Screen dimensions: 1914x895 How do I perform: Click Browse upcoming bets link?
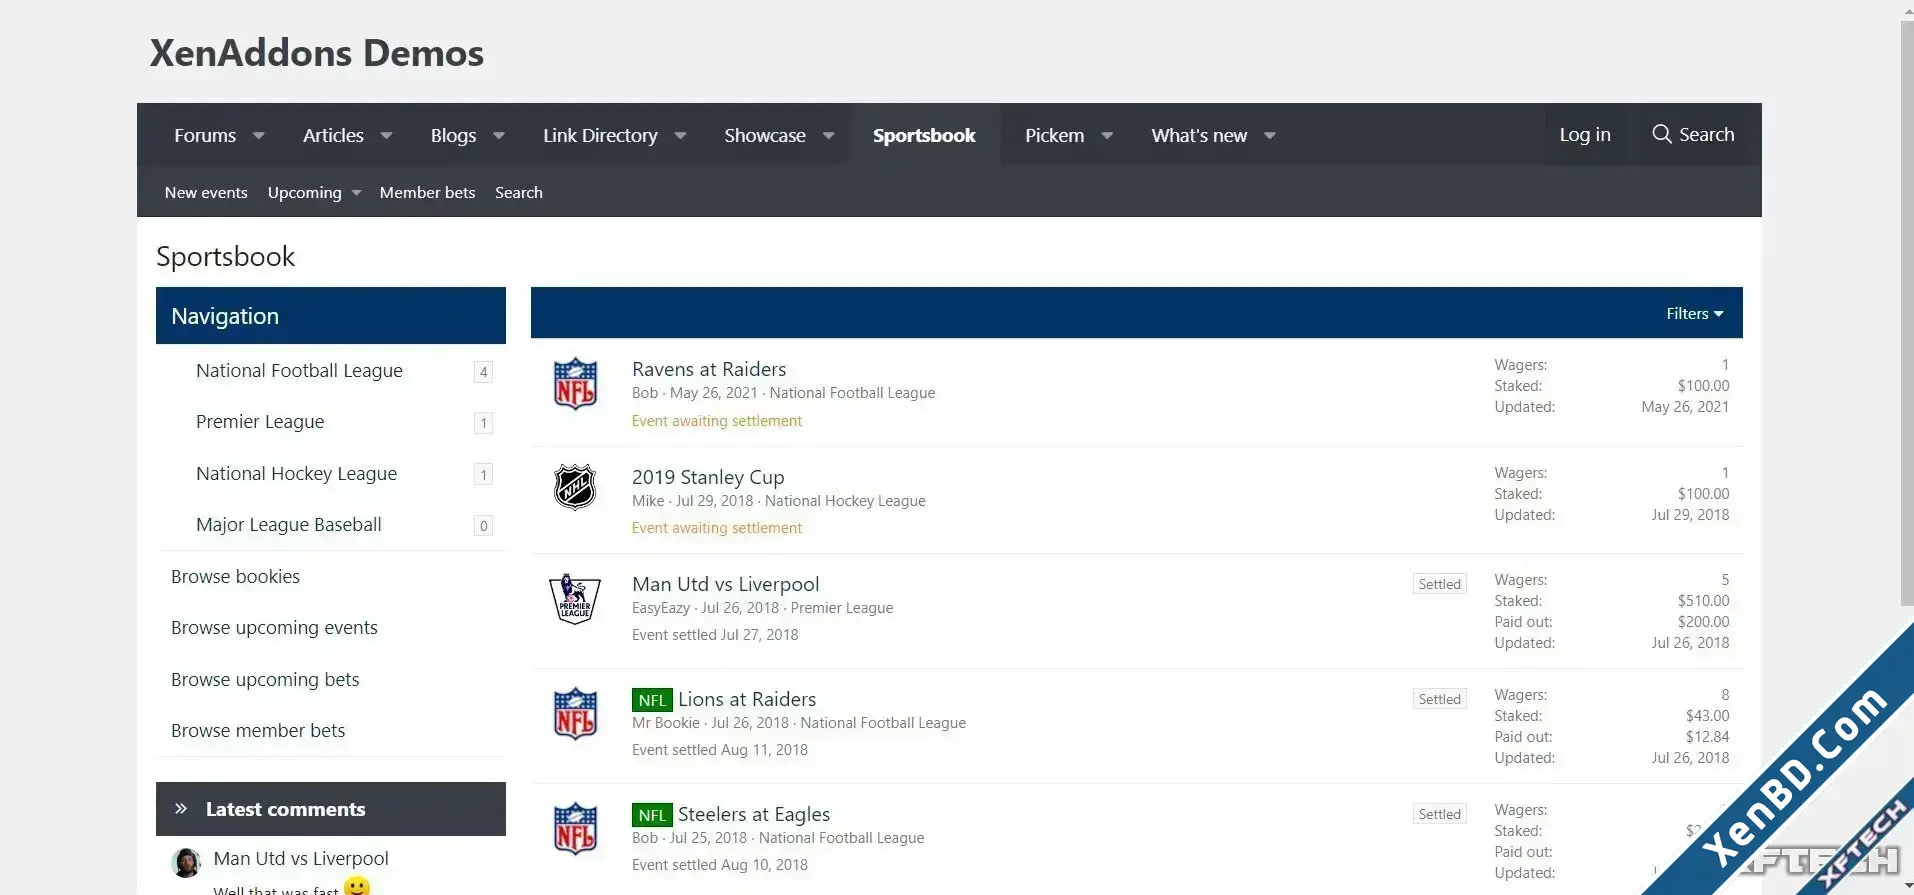point(265,680)
